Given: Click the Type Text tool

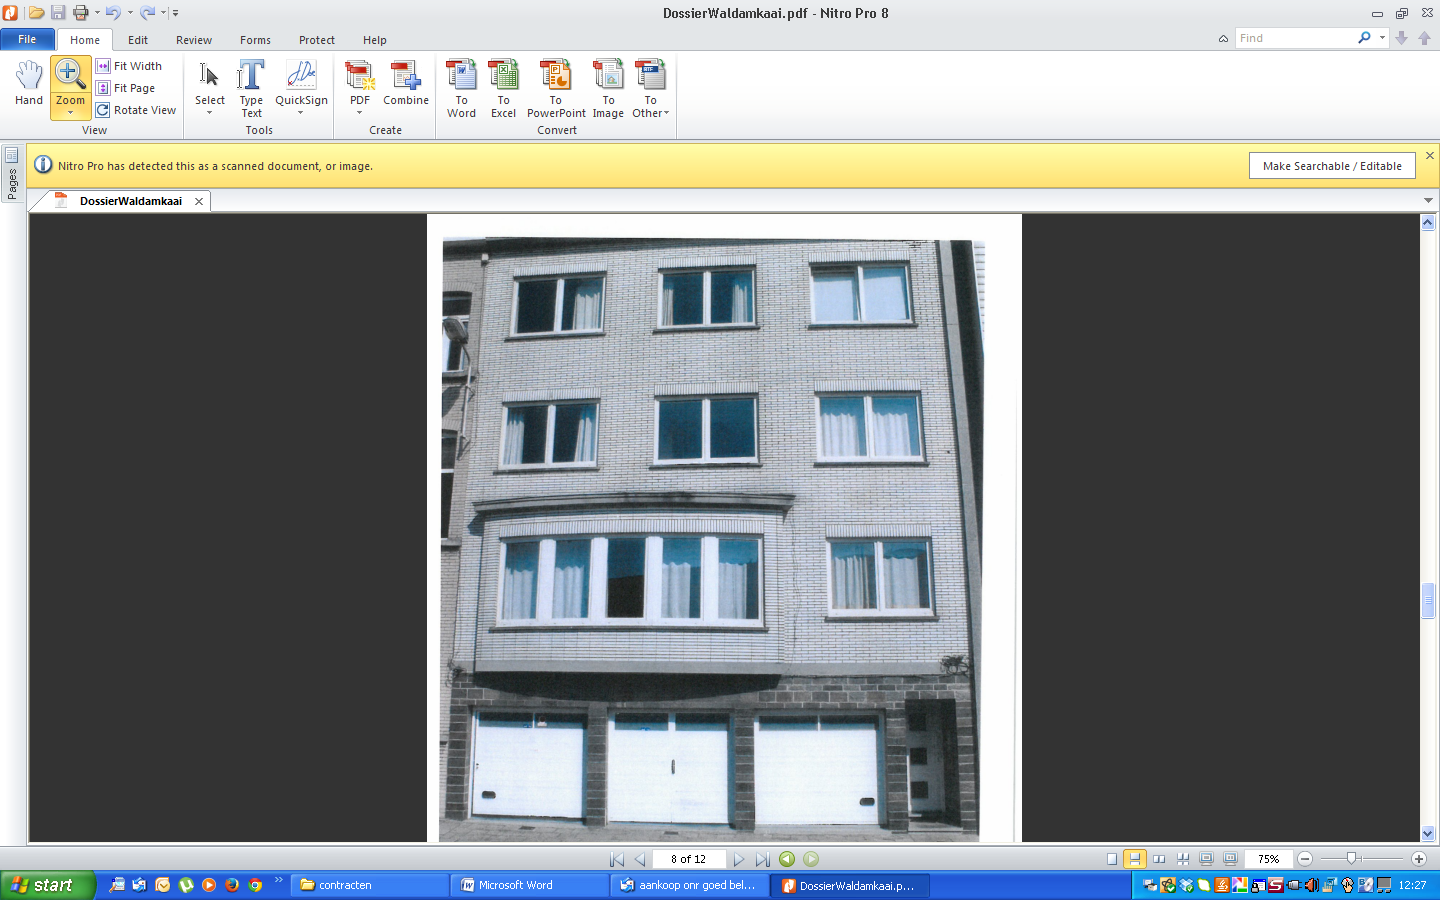Looking at the screenshot, I should coord(251,88).
